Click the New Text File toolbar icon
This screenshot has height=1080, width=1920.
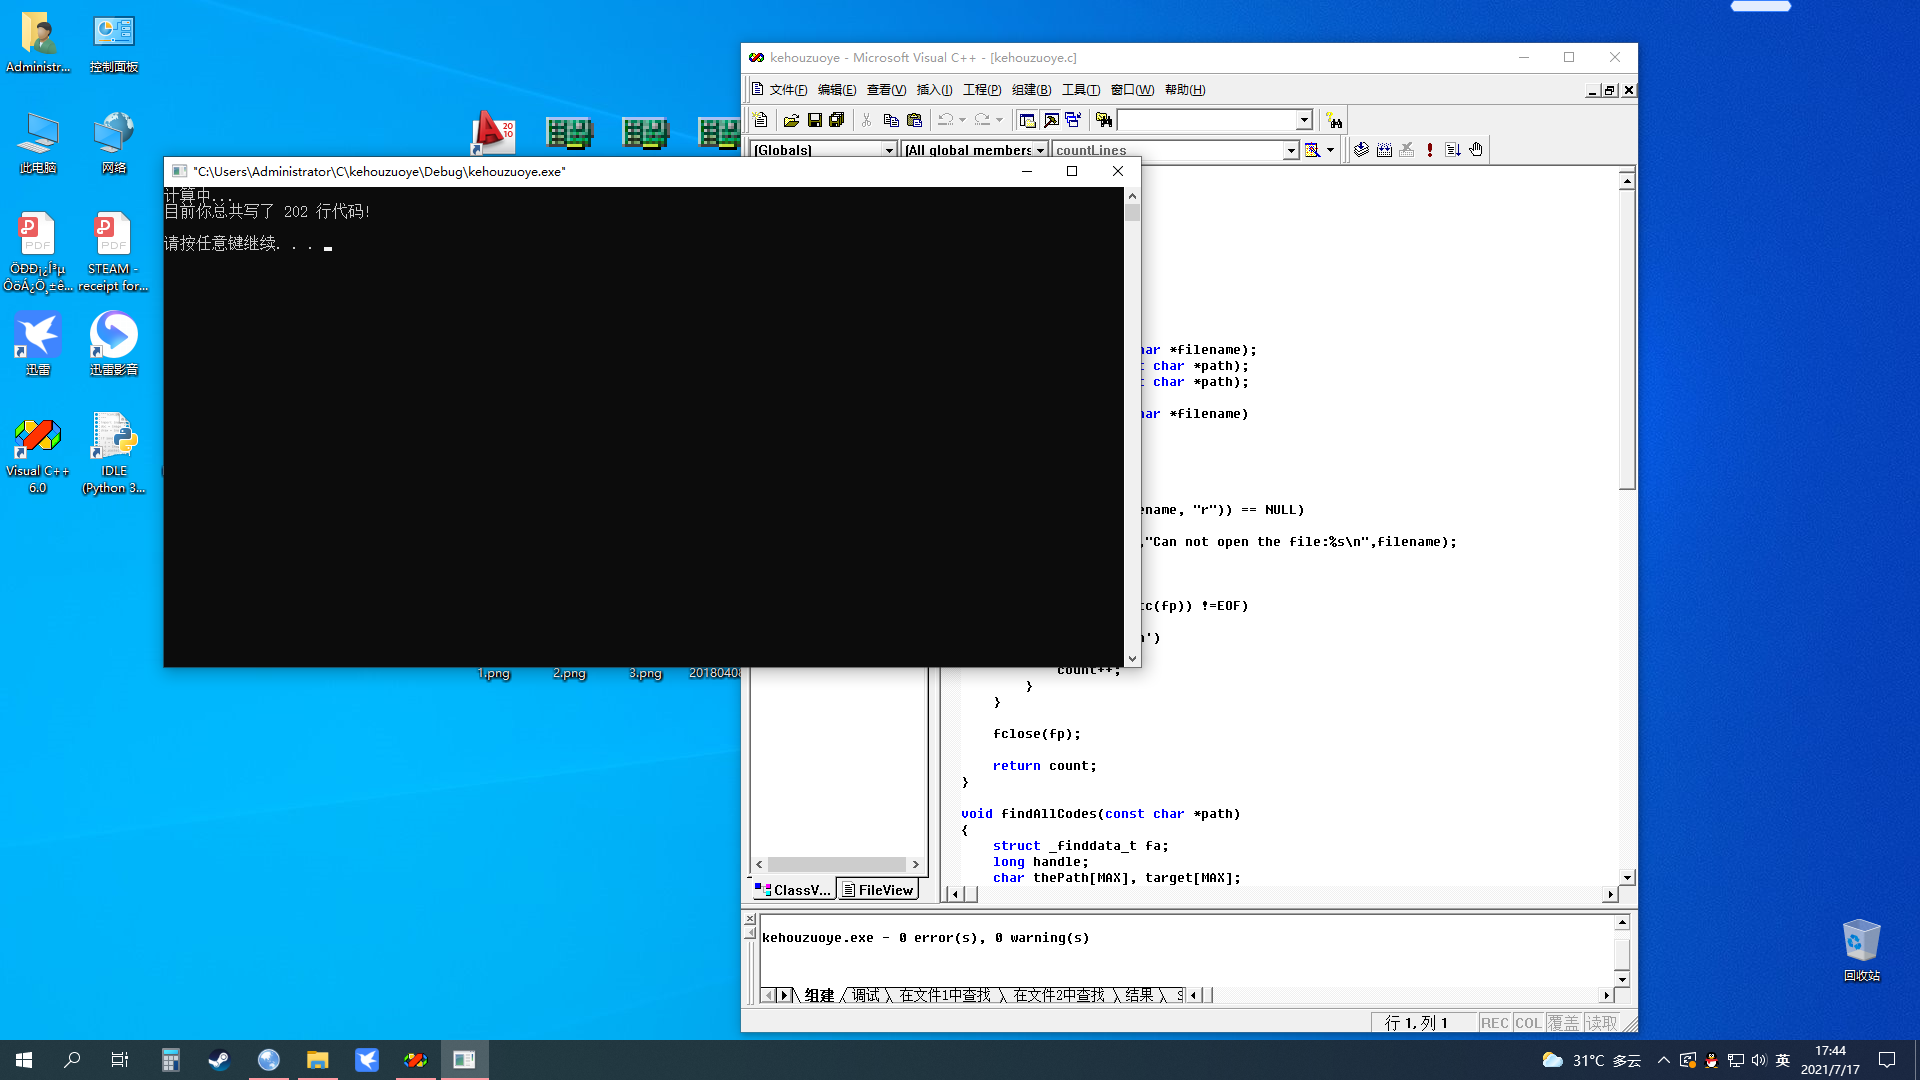tap(760, 120)
